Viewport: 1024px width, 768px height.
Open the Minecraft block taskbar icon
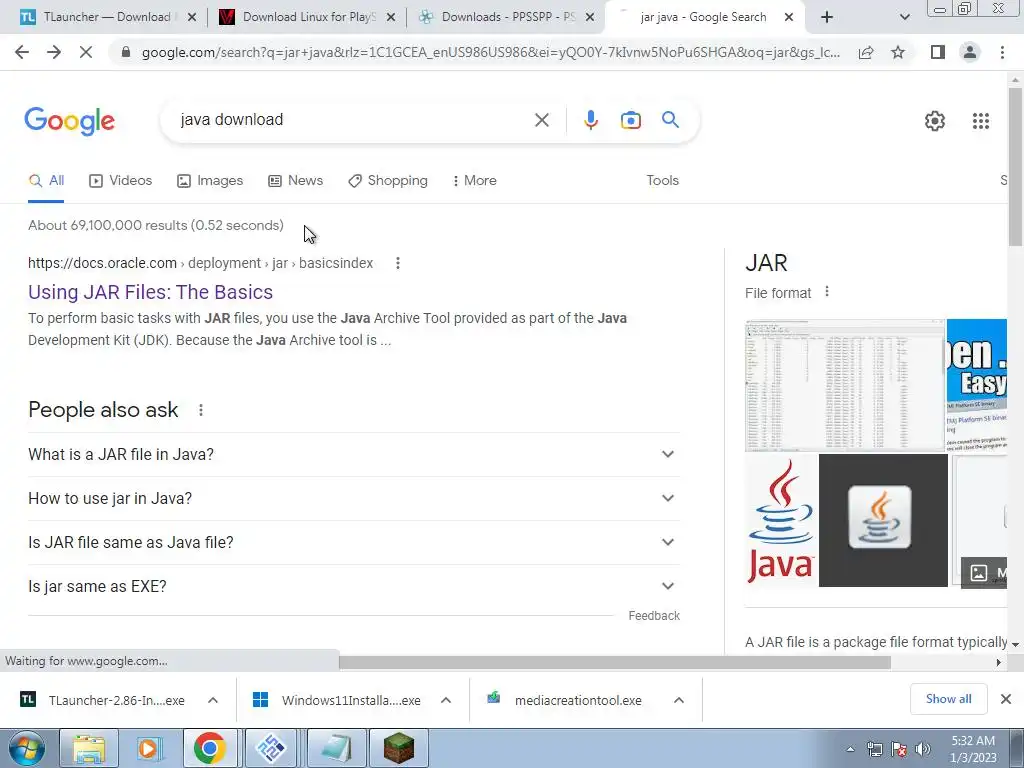(399, 748)
